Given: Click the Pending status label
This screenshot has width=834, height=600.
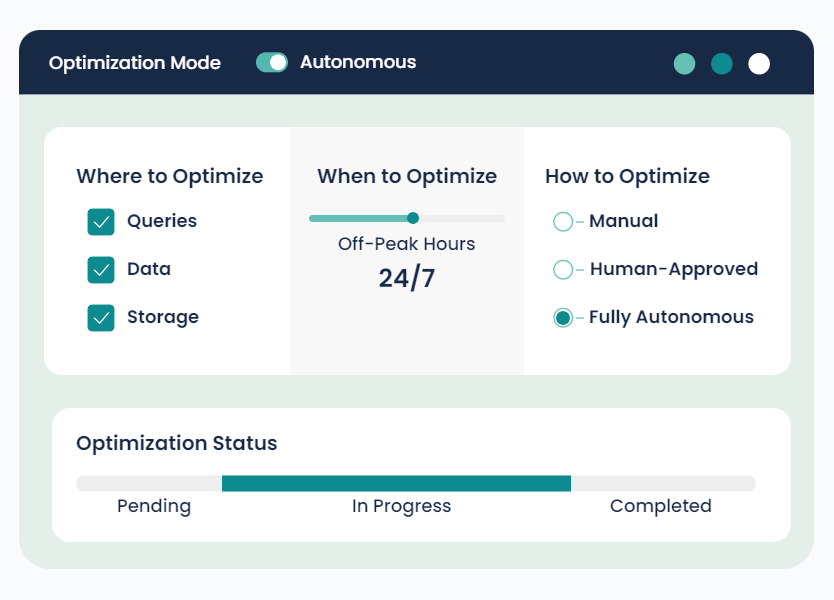Looking at the screenshot, I should [x=154, y=506].
